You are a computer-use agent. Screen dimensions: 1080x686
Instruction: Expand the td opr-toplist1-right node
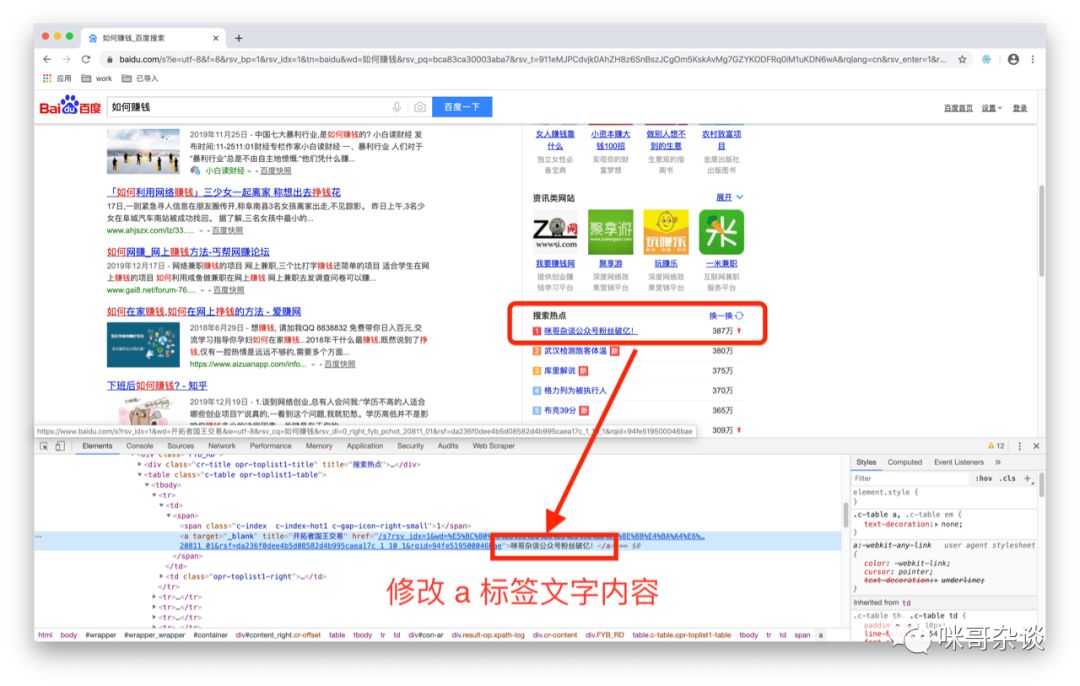(x=162, y=576)
